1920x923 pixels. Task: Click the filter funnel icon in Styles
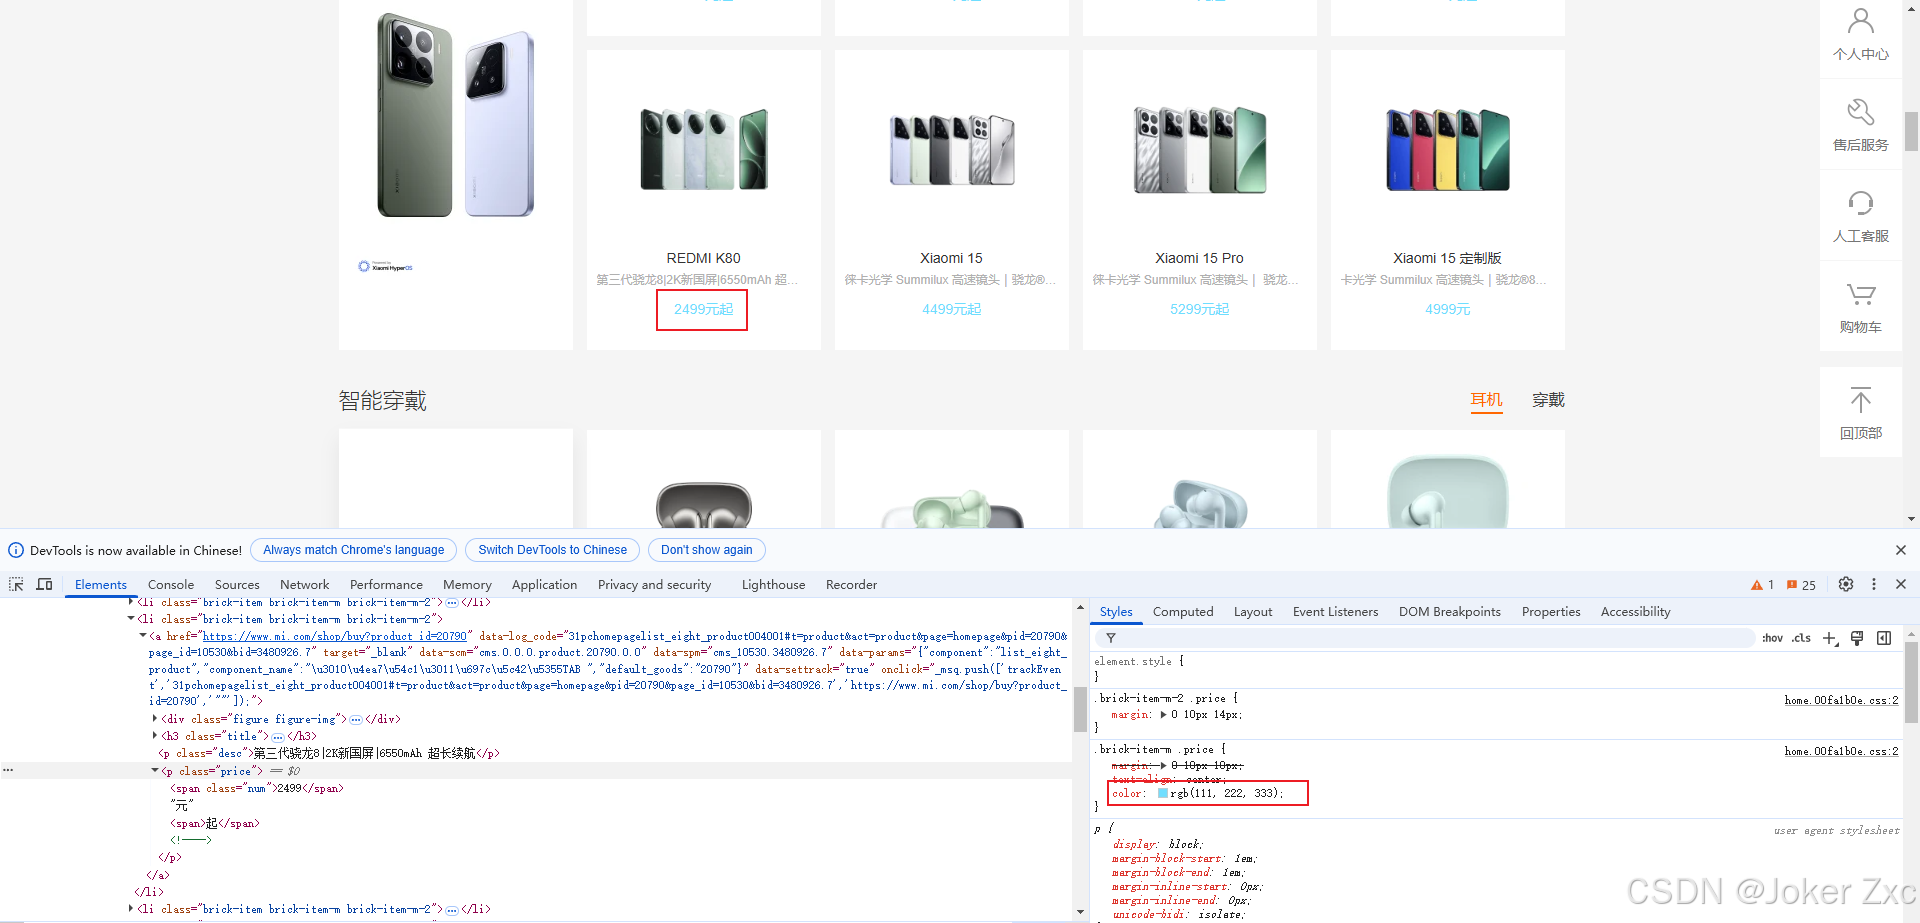tap(1111, 638)
